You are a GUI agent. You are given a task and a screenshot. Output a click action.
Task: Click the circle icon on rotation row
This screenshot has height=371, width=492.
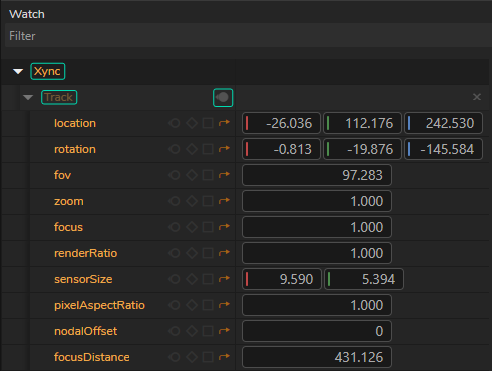(174, 149)
